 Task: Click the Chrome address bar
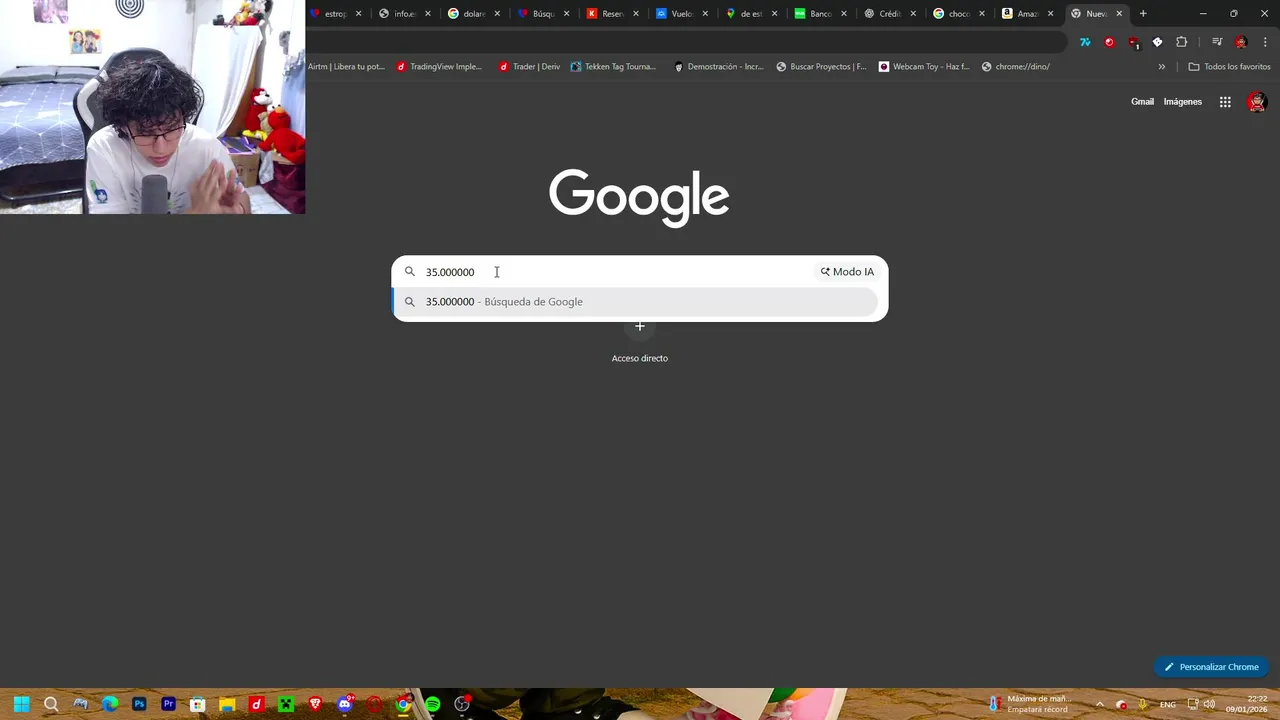click(x=685, y=42)
